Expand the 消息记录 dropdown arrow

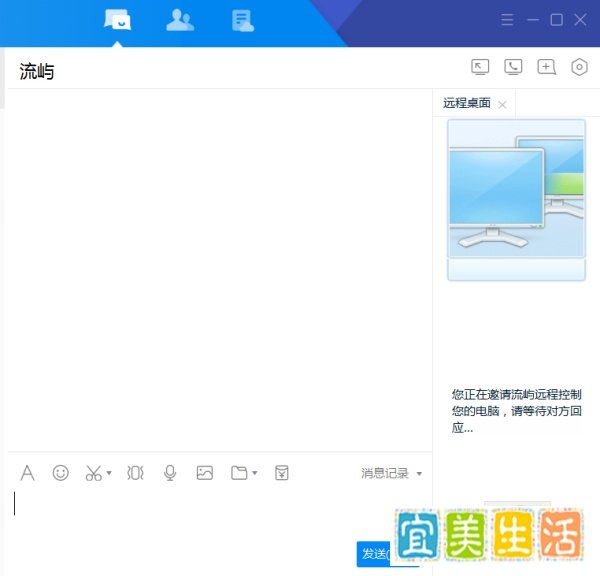pos(419,474)
